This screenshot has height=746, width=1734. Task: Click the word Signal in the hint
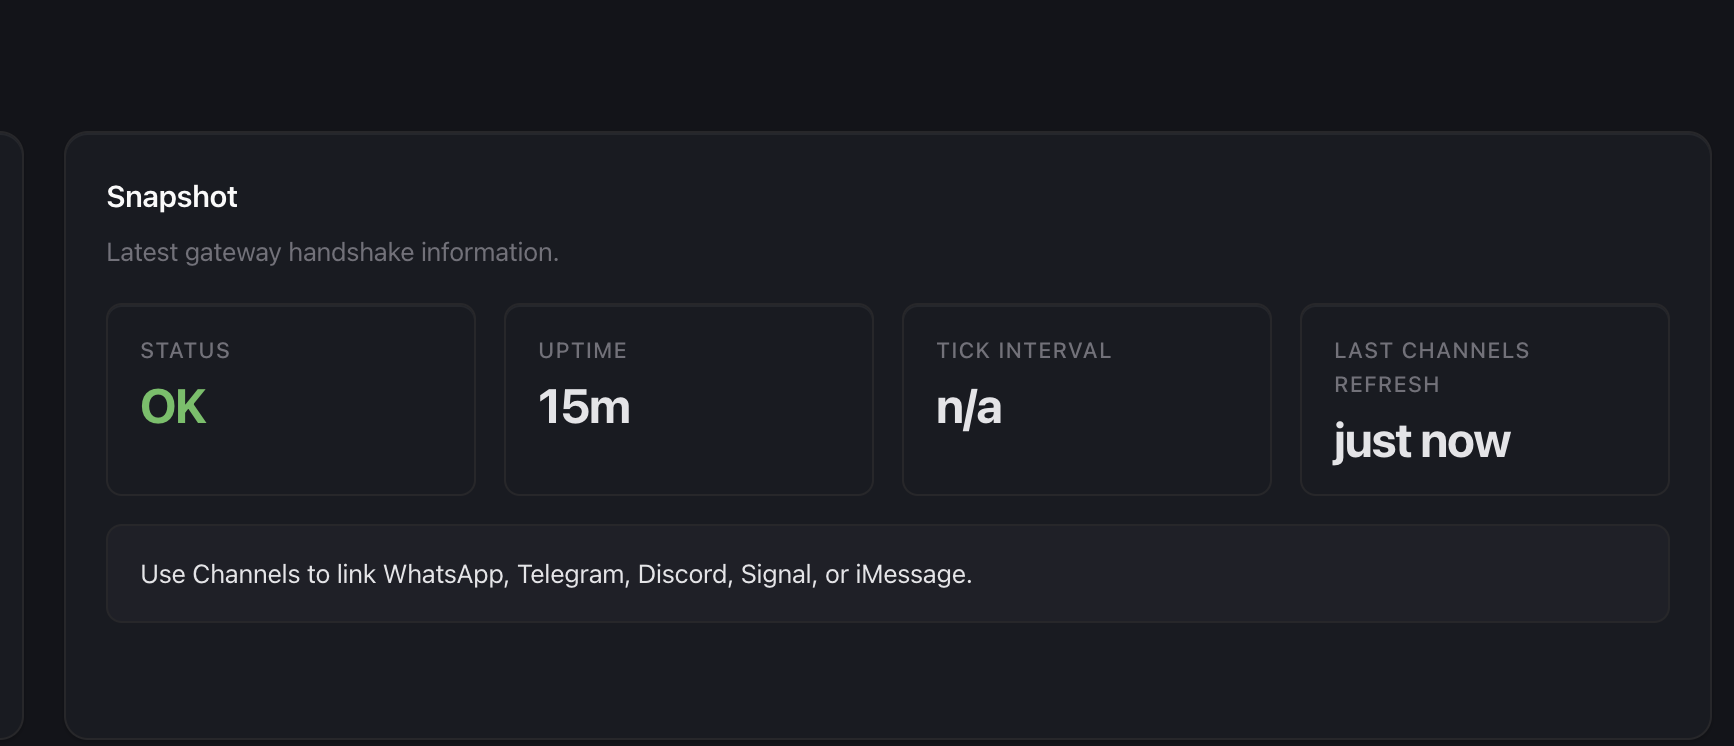click(x=778, y=574)
